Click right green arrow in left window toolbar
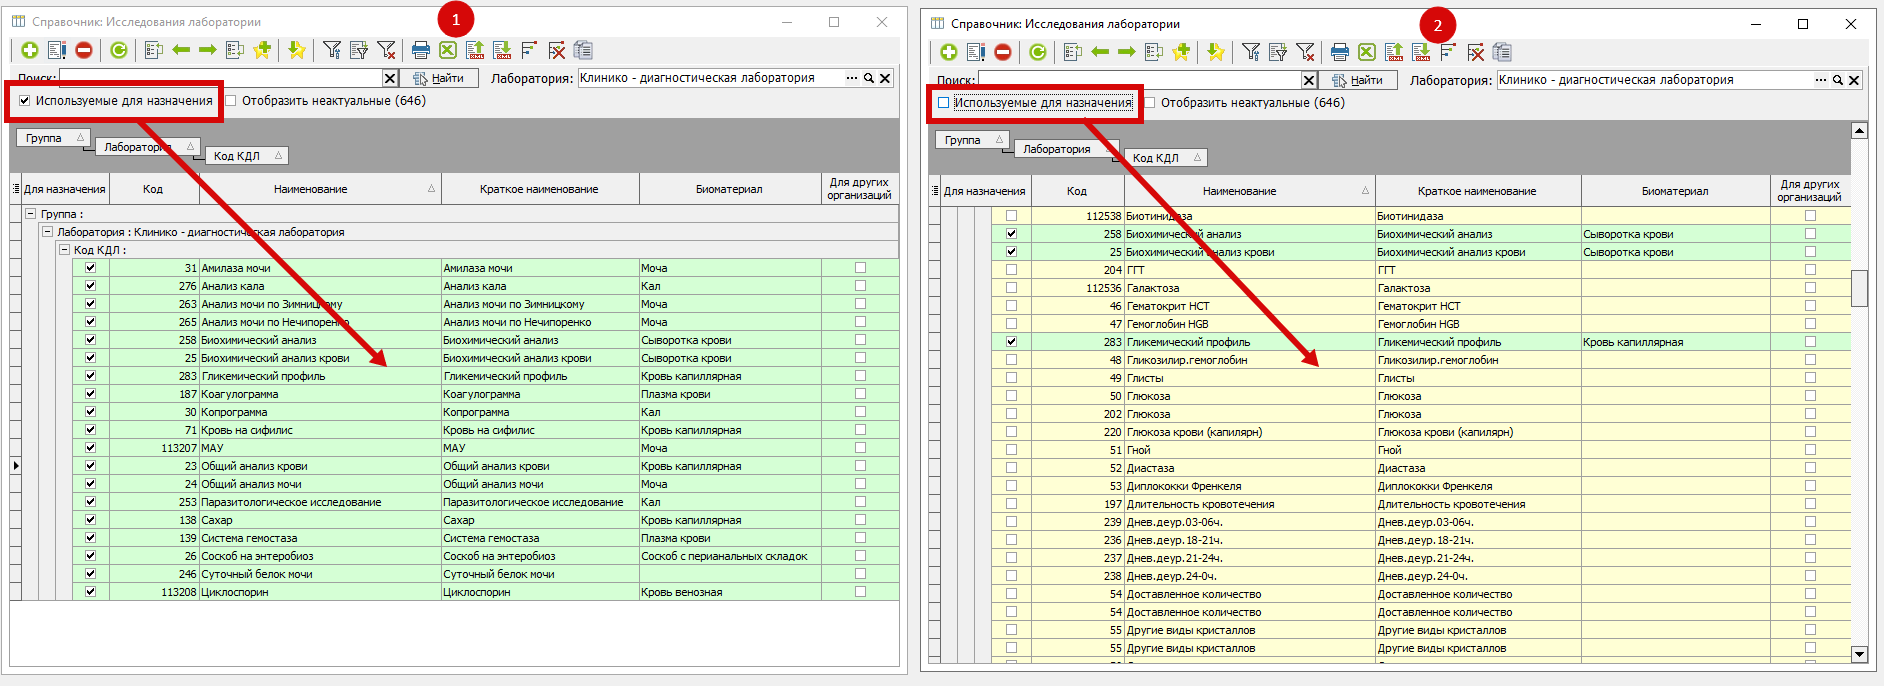Screen dimensions: 1884x686 (x=208, y=50)
